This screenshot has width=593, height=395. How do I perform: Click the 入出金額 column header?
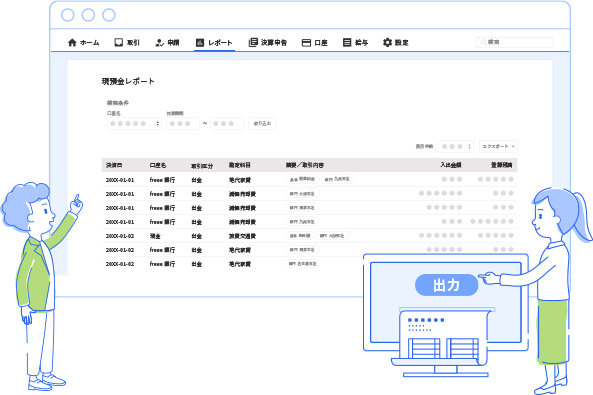click(451, 165)
